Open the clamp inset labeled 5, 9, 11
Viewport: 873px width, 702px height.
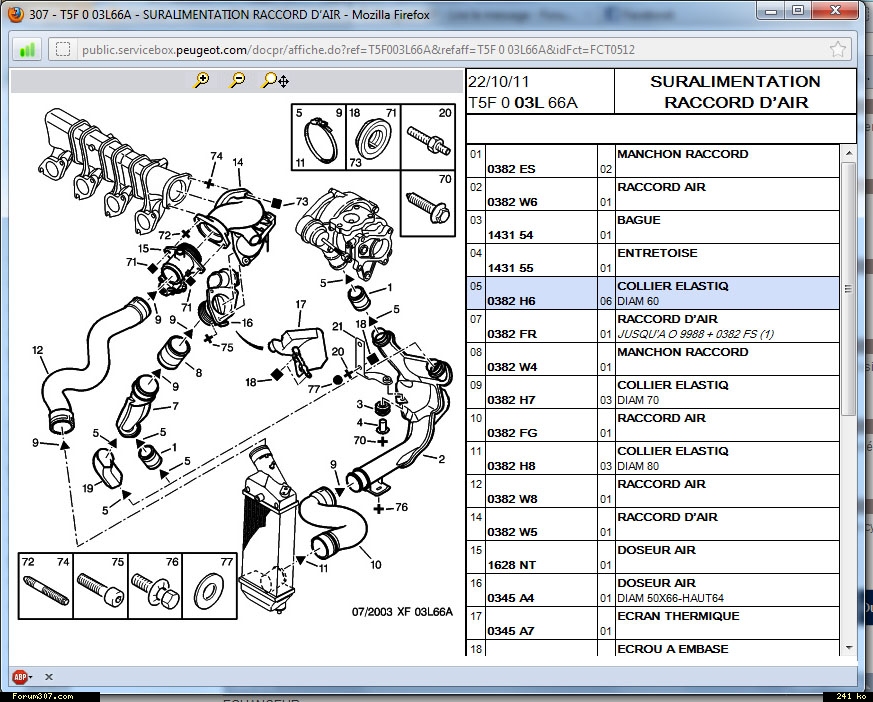tap(318, 137)
